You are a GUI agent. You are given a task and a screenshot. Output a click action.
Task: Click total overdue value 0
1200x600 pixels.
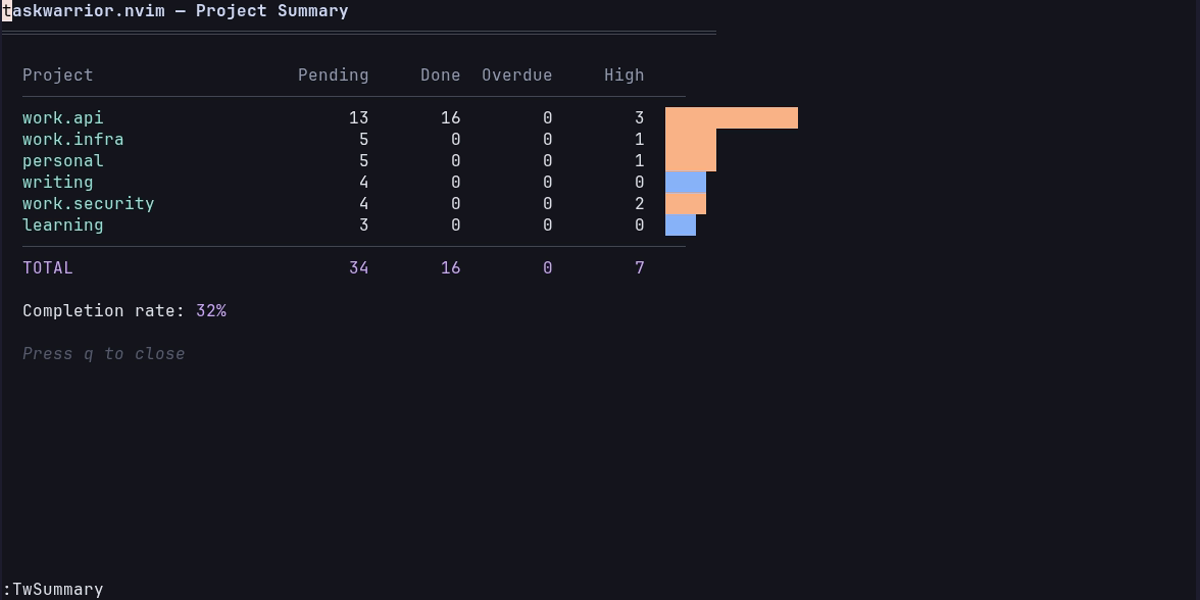547,268
